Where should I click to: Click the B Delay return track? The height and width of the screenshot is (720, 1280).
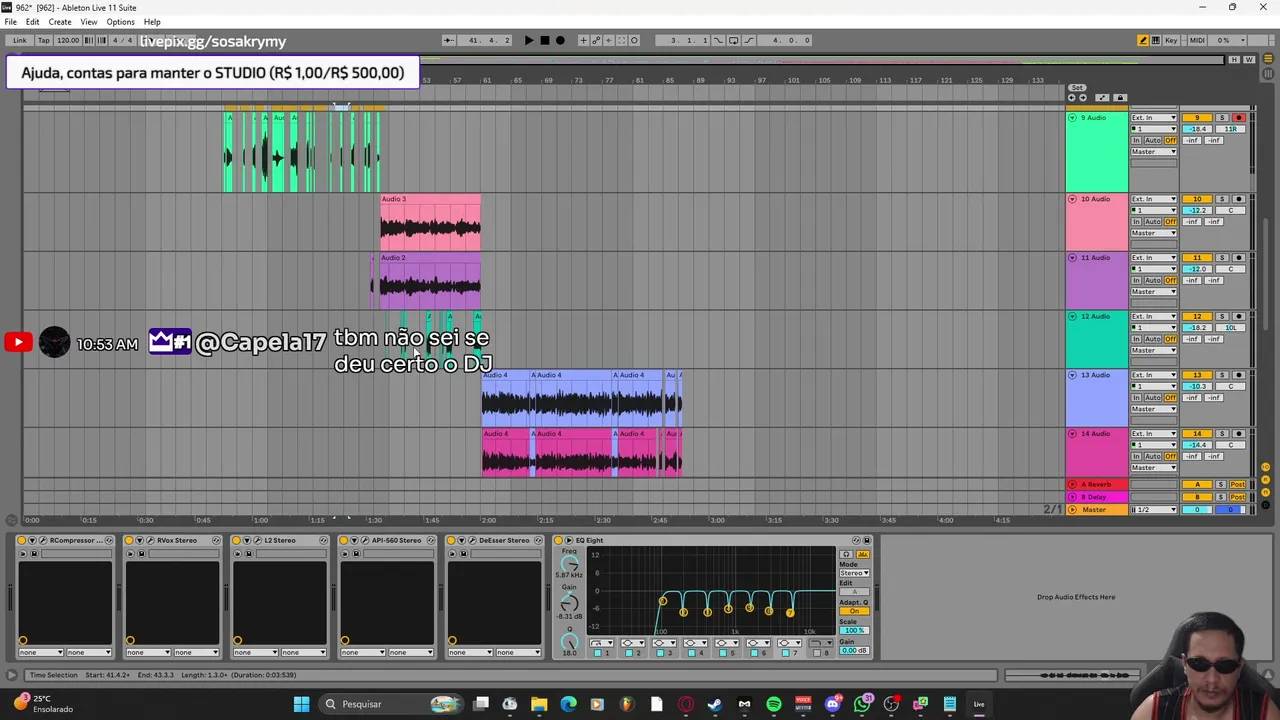coord(1096,497)
